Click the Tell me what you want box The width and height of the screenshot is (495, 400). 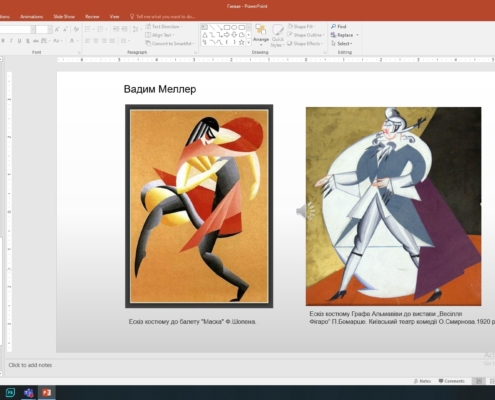point(162,17)
